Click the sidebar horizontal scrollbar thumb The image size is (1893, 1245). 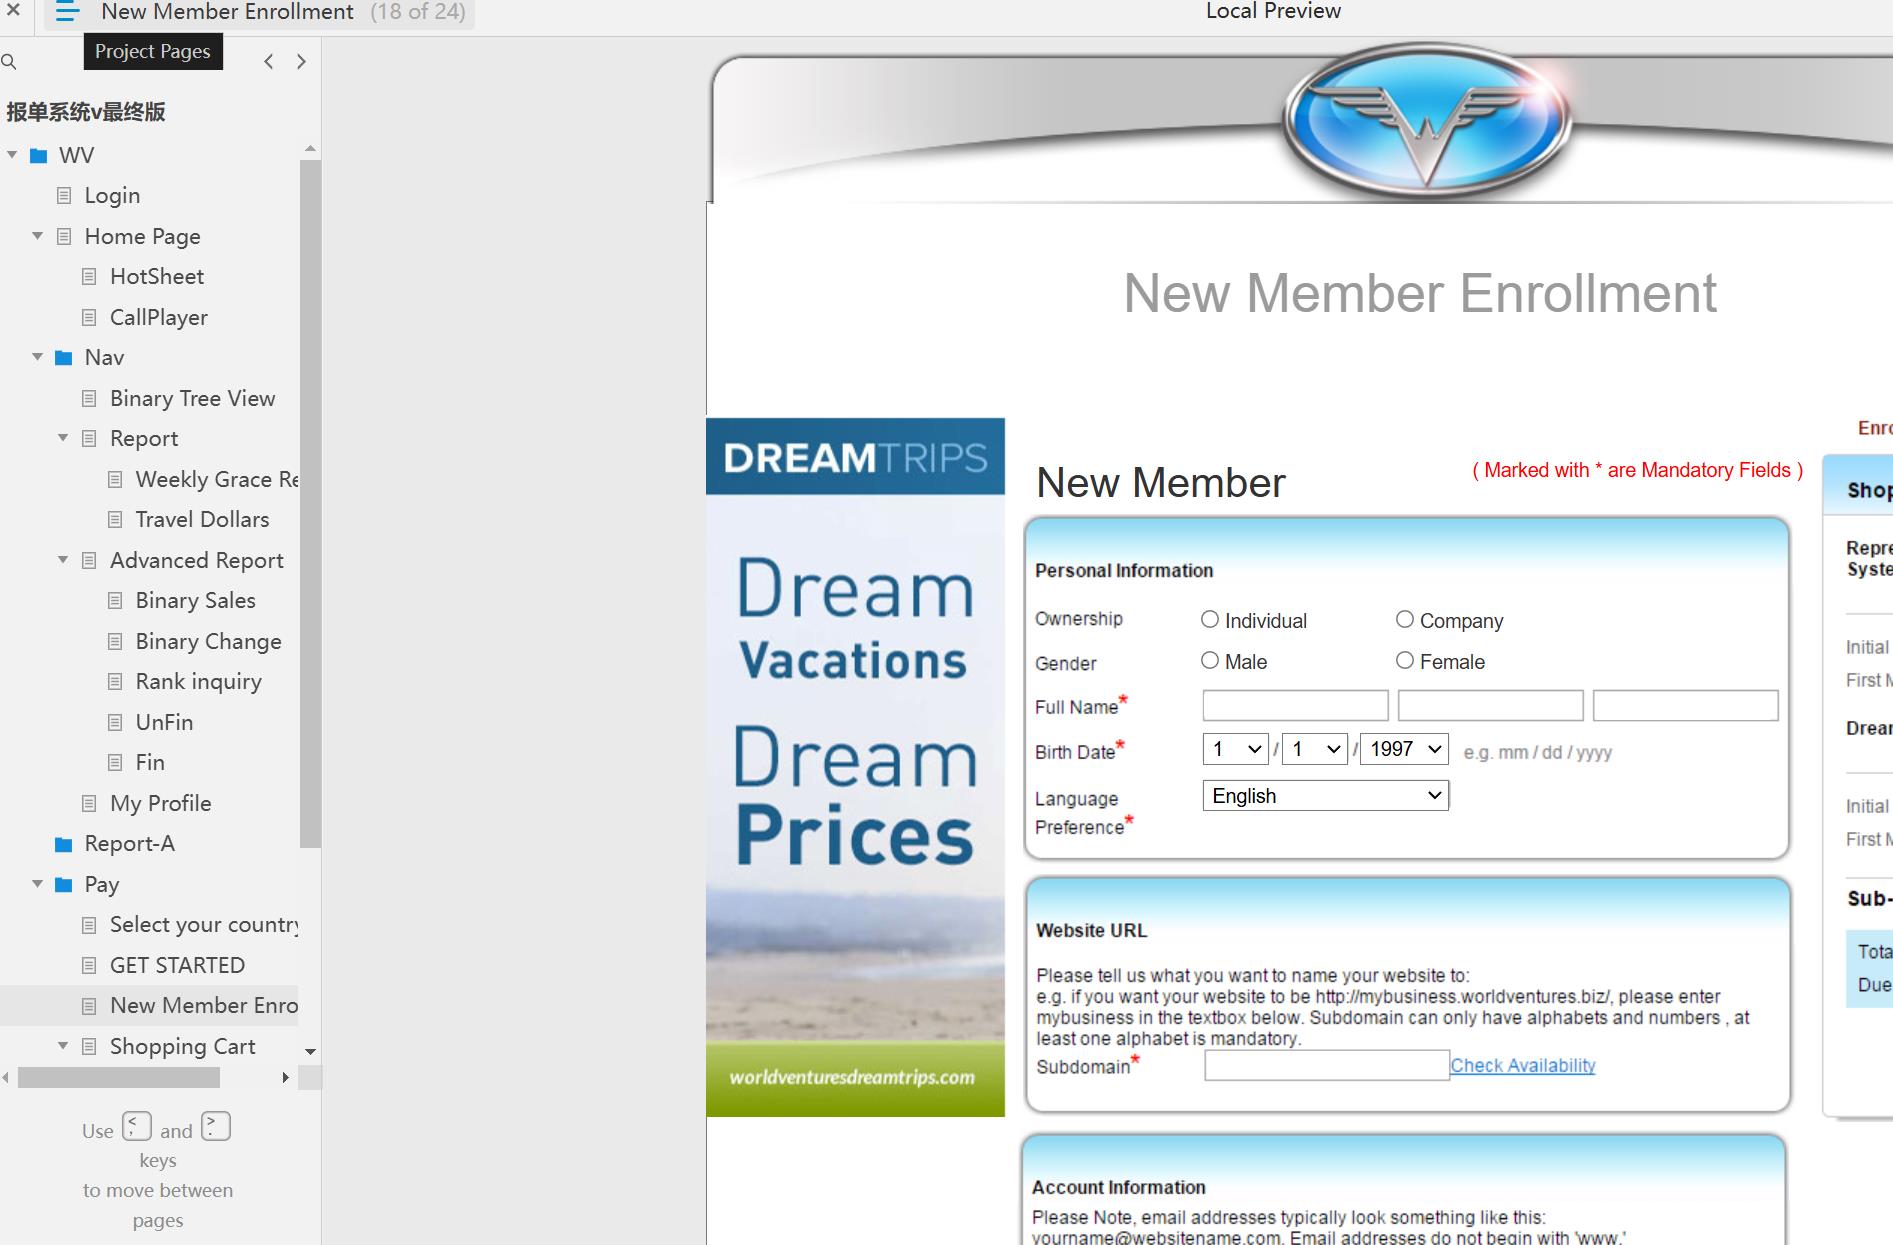(119, 1078)
